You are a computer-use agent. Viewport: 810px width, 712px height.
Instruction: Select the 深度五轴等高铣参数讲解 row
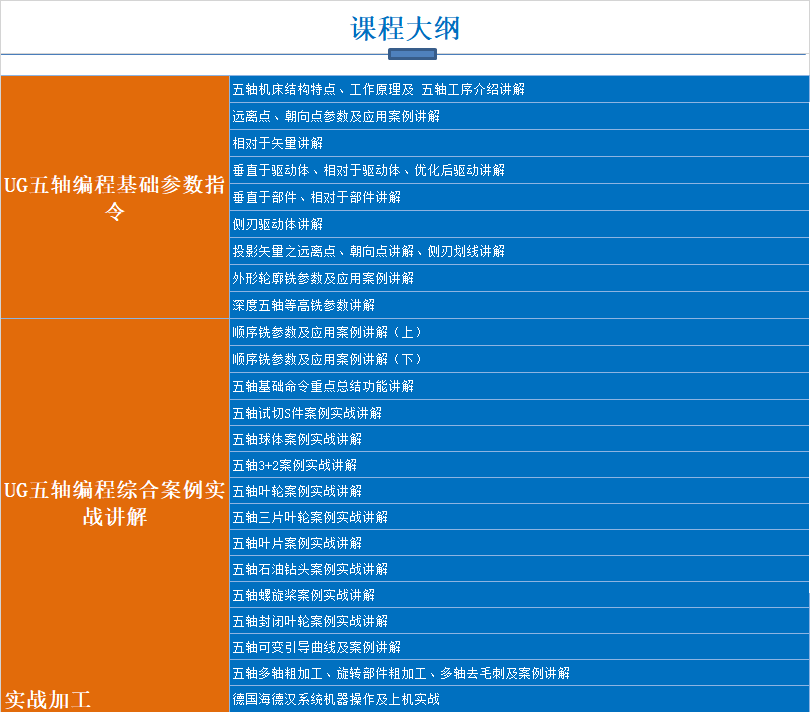[x=304, y=305]
